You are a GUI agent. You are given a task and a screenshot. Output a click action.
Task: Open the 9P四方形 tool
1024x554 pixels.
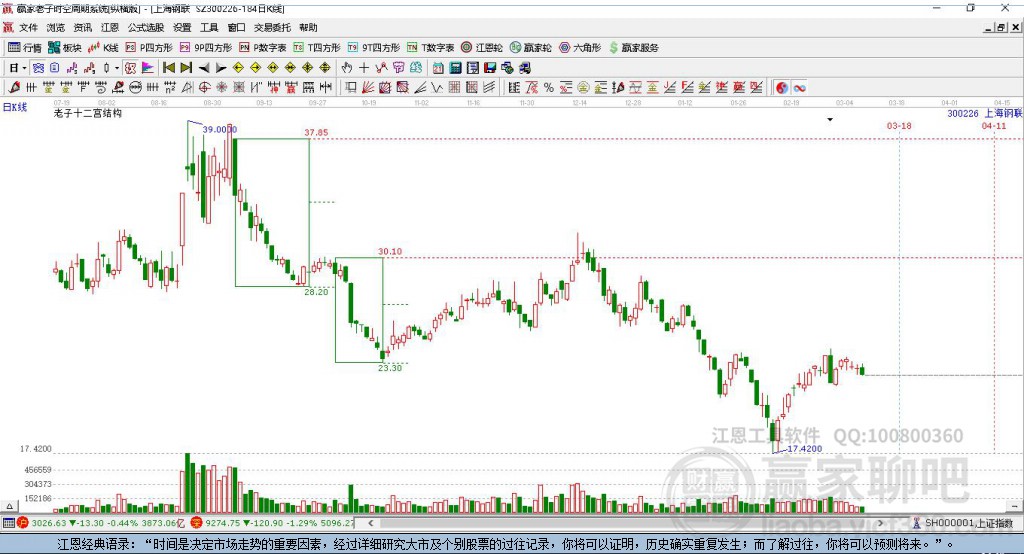point(206,48)
